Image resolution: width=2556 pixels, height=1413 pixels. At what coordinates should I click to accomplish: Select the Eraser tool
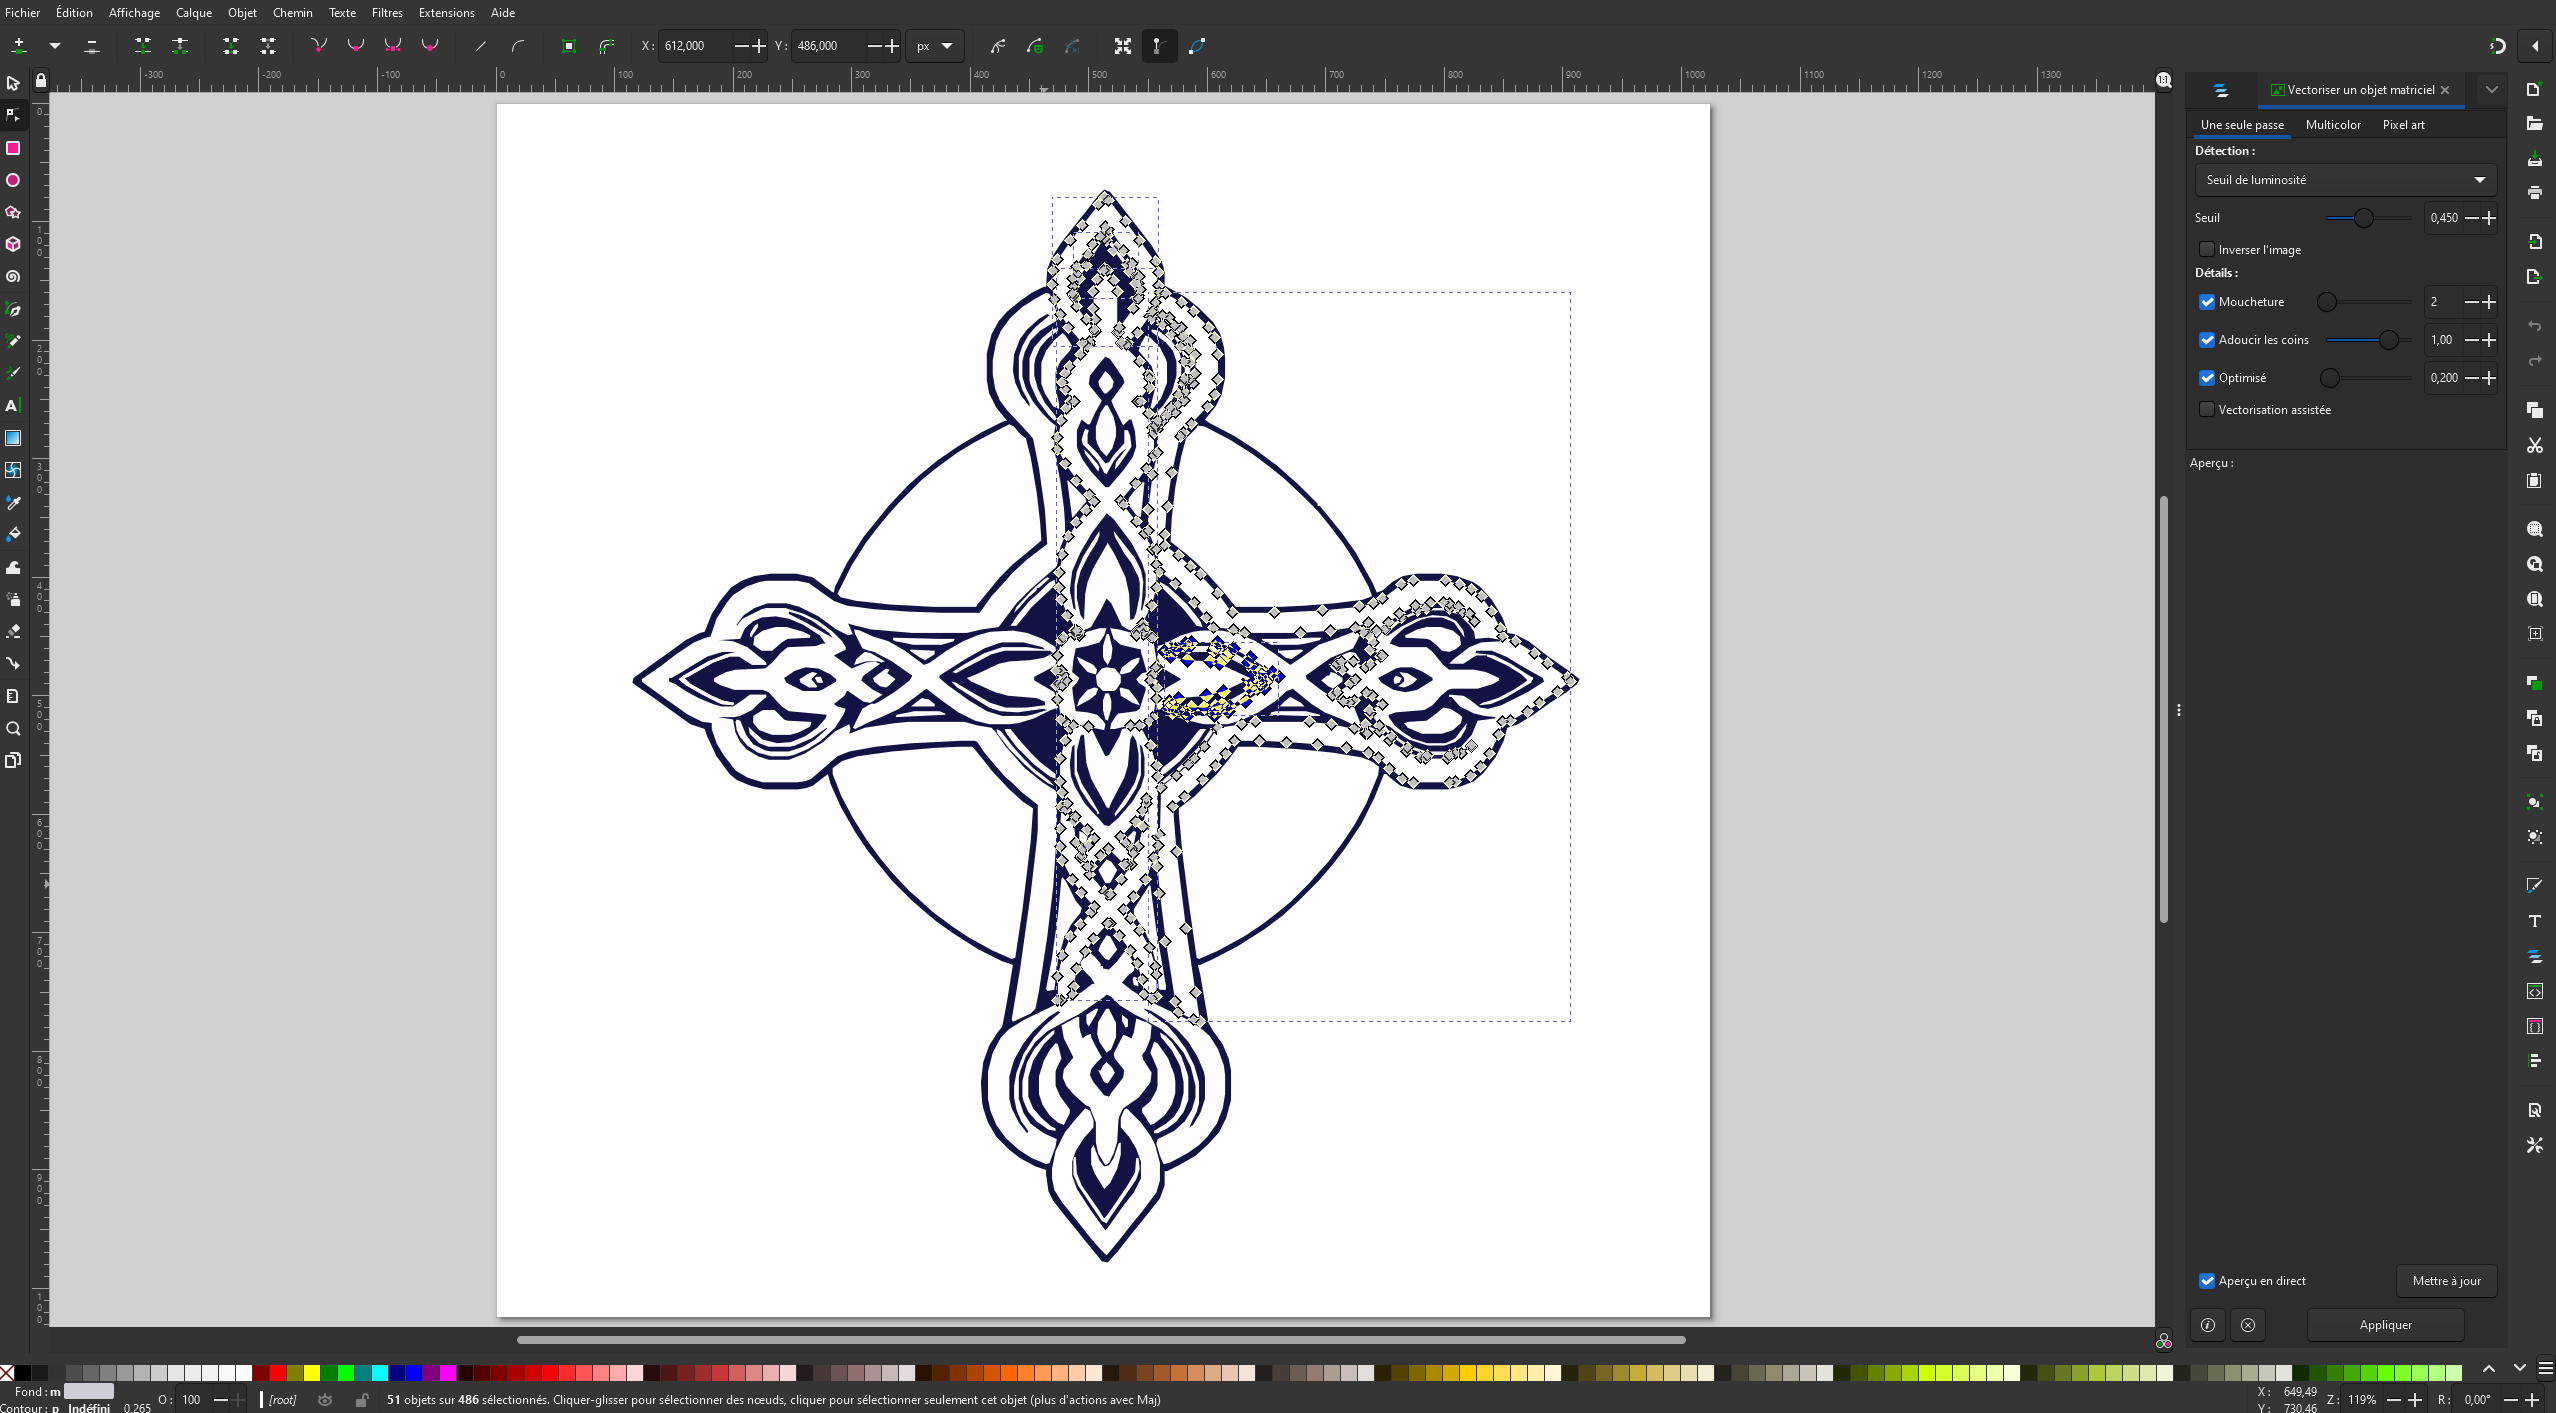pos(13,632)
